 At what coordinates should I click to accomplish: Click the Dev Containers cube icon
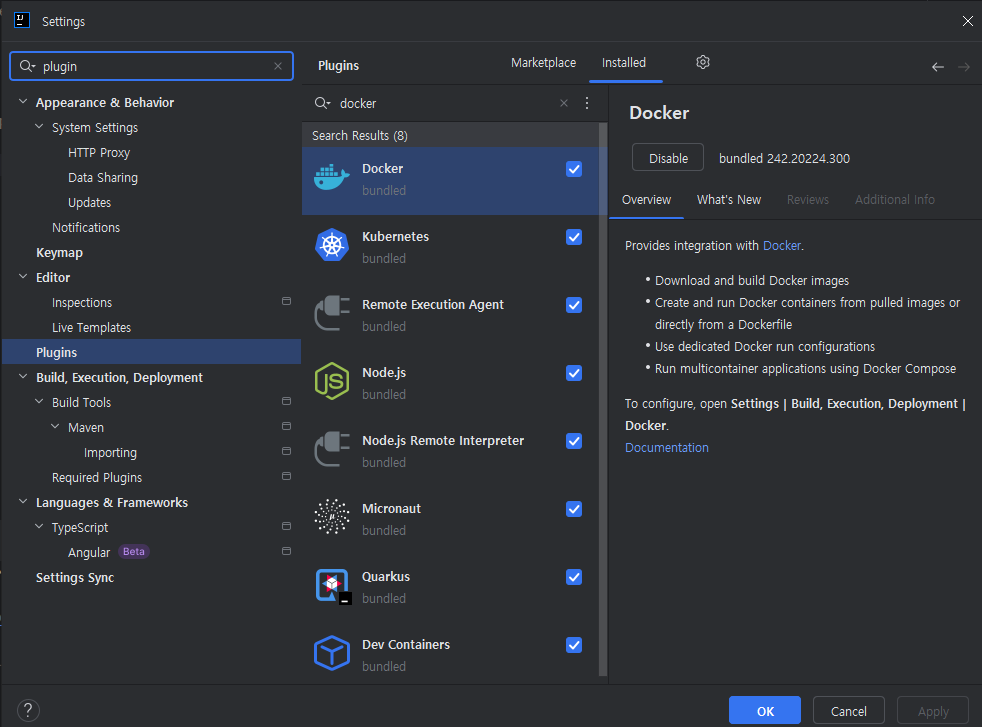tap(331, 652)
